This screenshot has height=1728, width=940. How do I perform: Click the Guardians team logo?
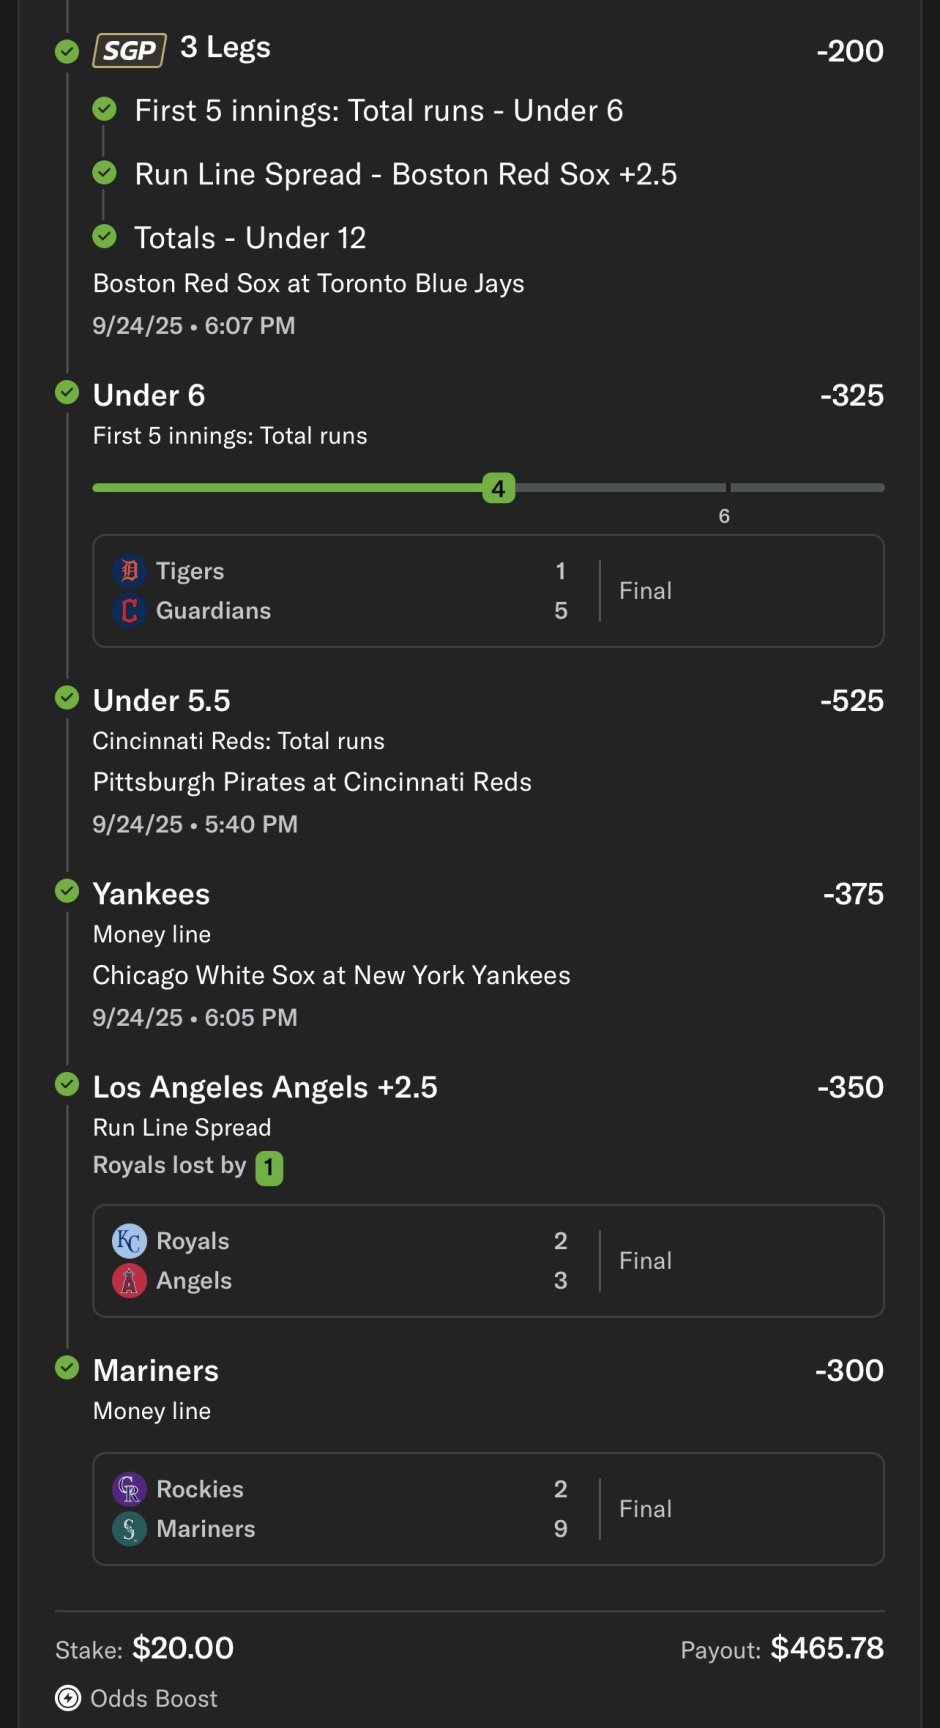[x=129, y=610]
